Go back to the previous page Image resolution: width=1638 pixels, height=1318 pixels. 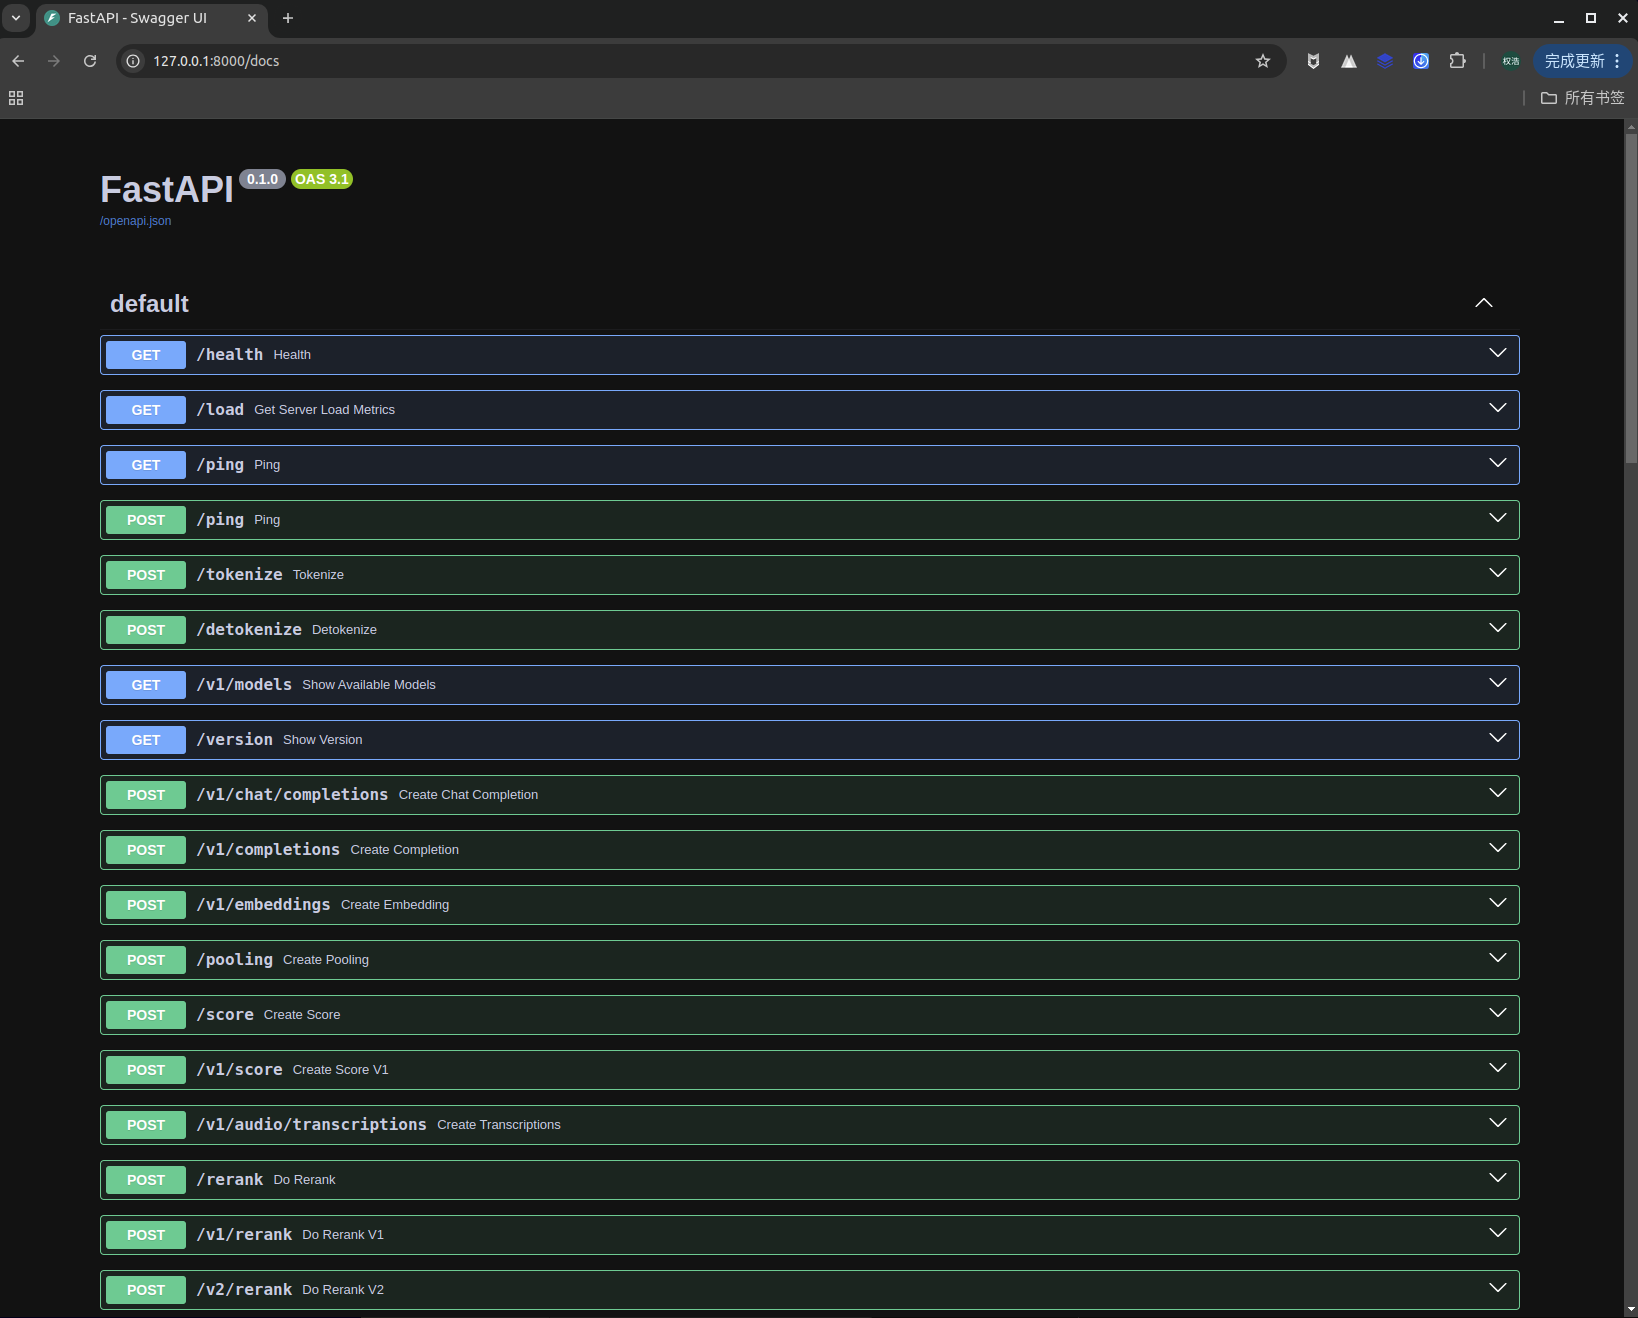(18, 61)
